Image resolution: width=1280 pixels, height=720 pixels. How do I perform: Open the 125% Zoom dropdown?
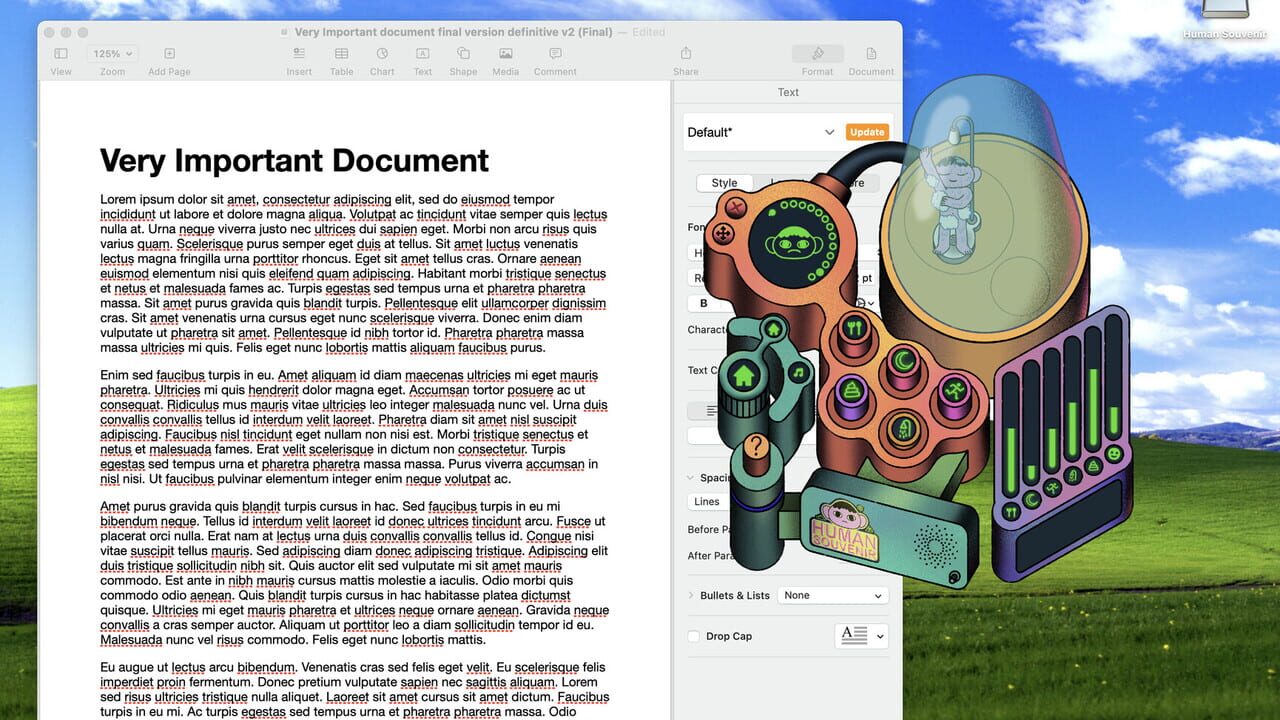[113, 54]
